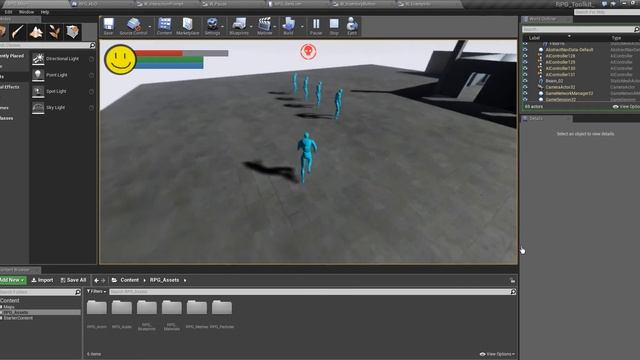Click the green stamina bar in HUD

[169, 59]
